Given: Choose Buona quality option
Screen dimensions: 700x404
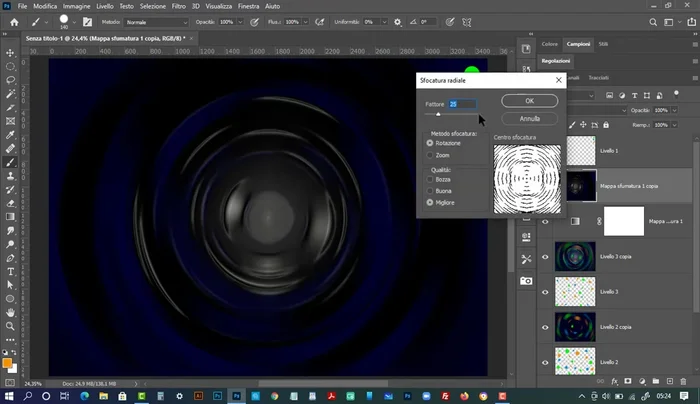Looking at the screenshot, I should point(431,190).
